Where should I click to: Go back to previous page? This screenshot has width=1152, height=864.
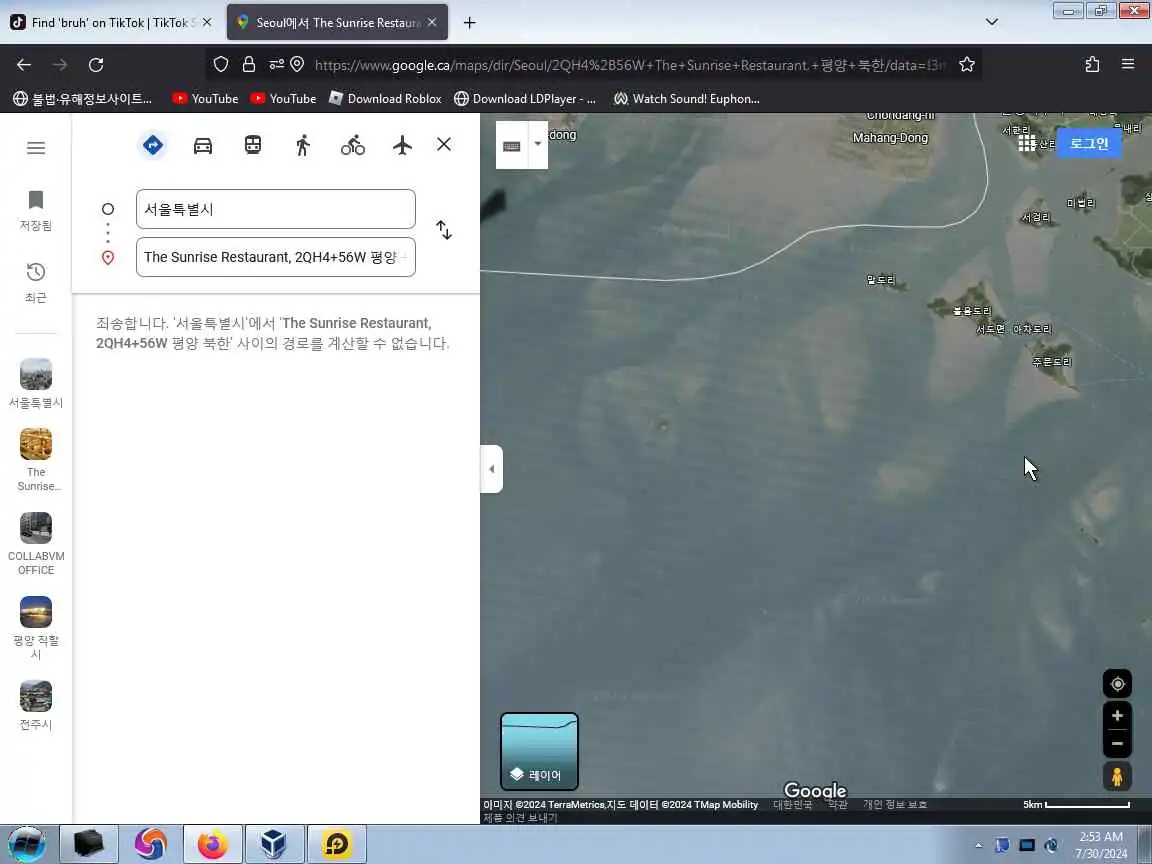click(24, 65)
